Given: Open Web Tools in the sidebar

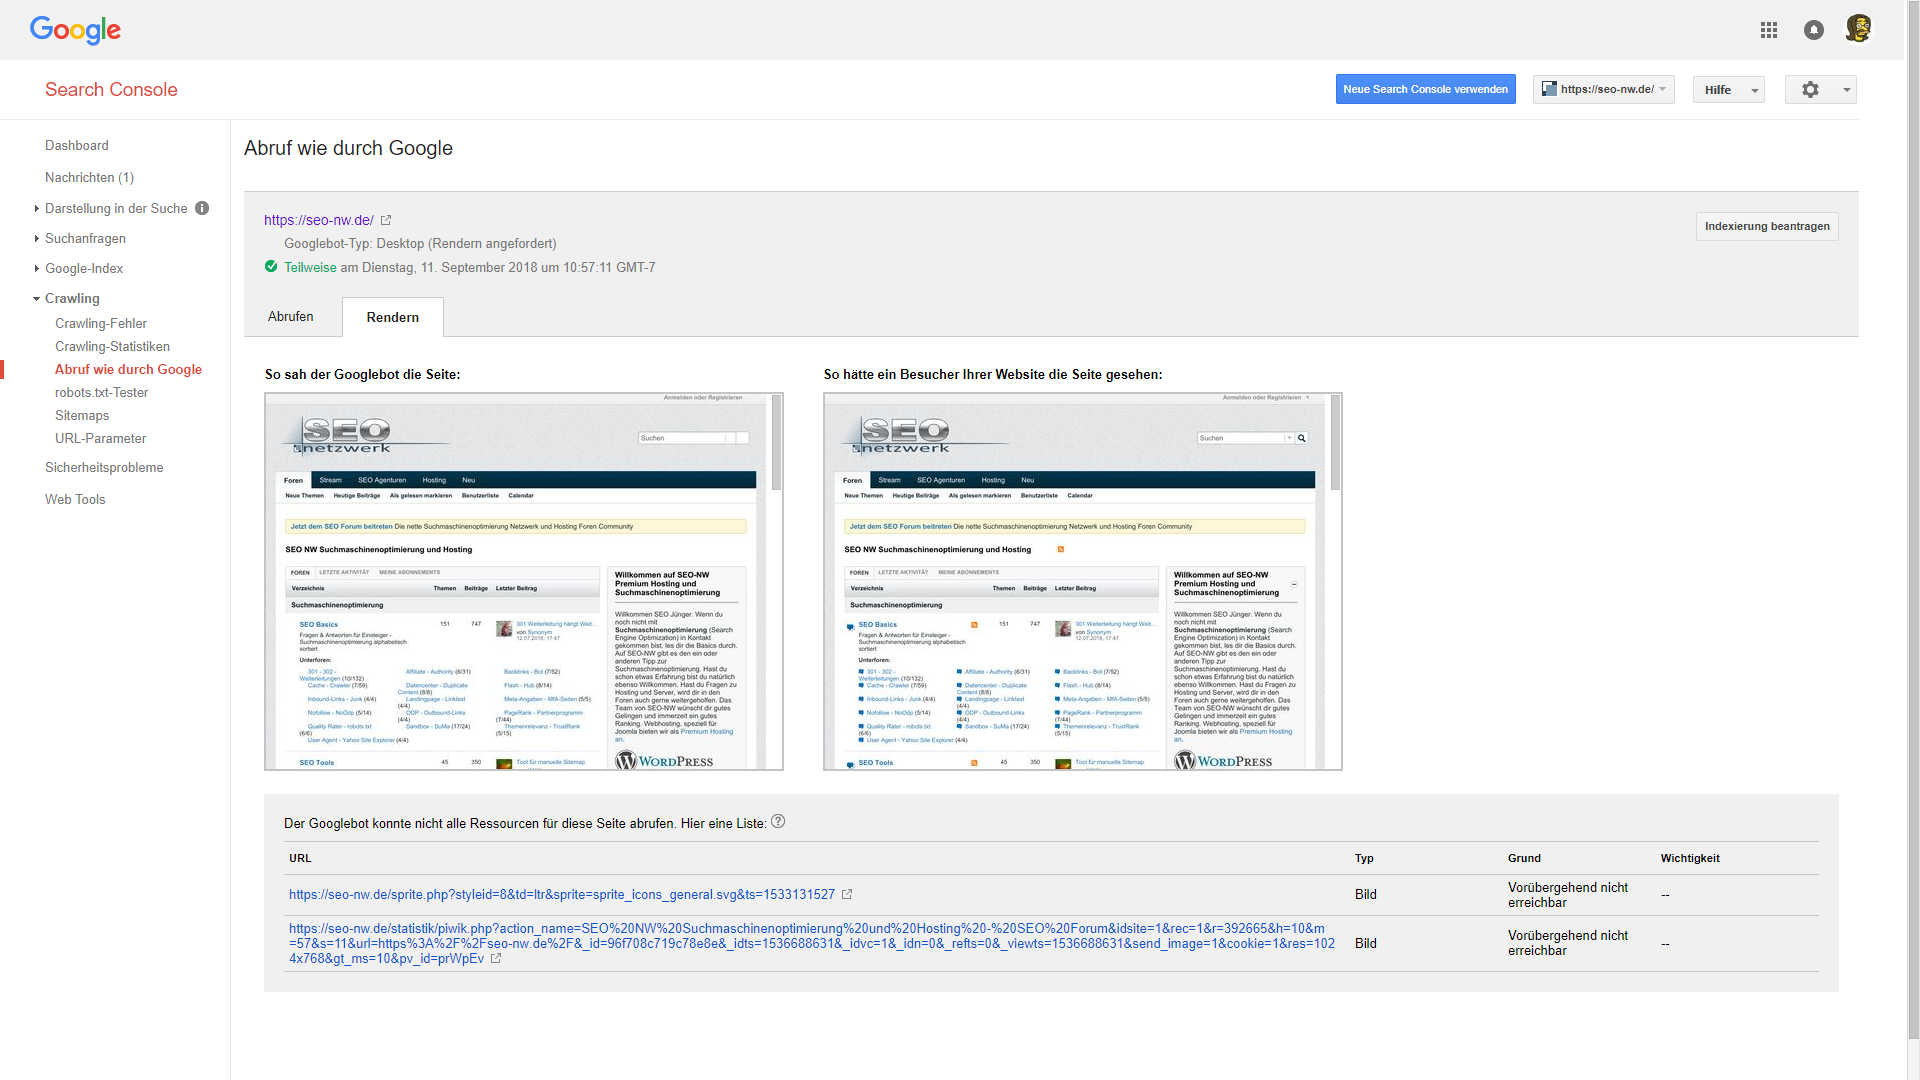Looking at the screenshot, I should [75, 499].
